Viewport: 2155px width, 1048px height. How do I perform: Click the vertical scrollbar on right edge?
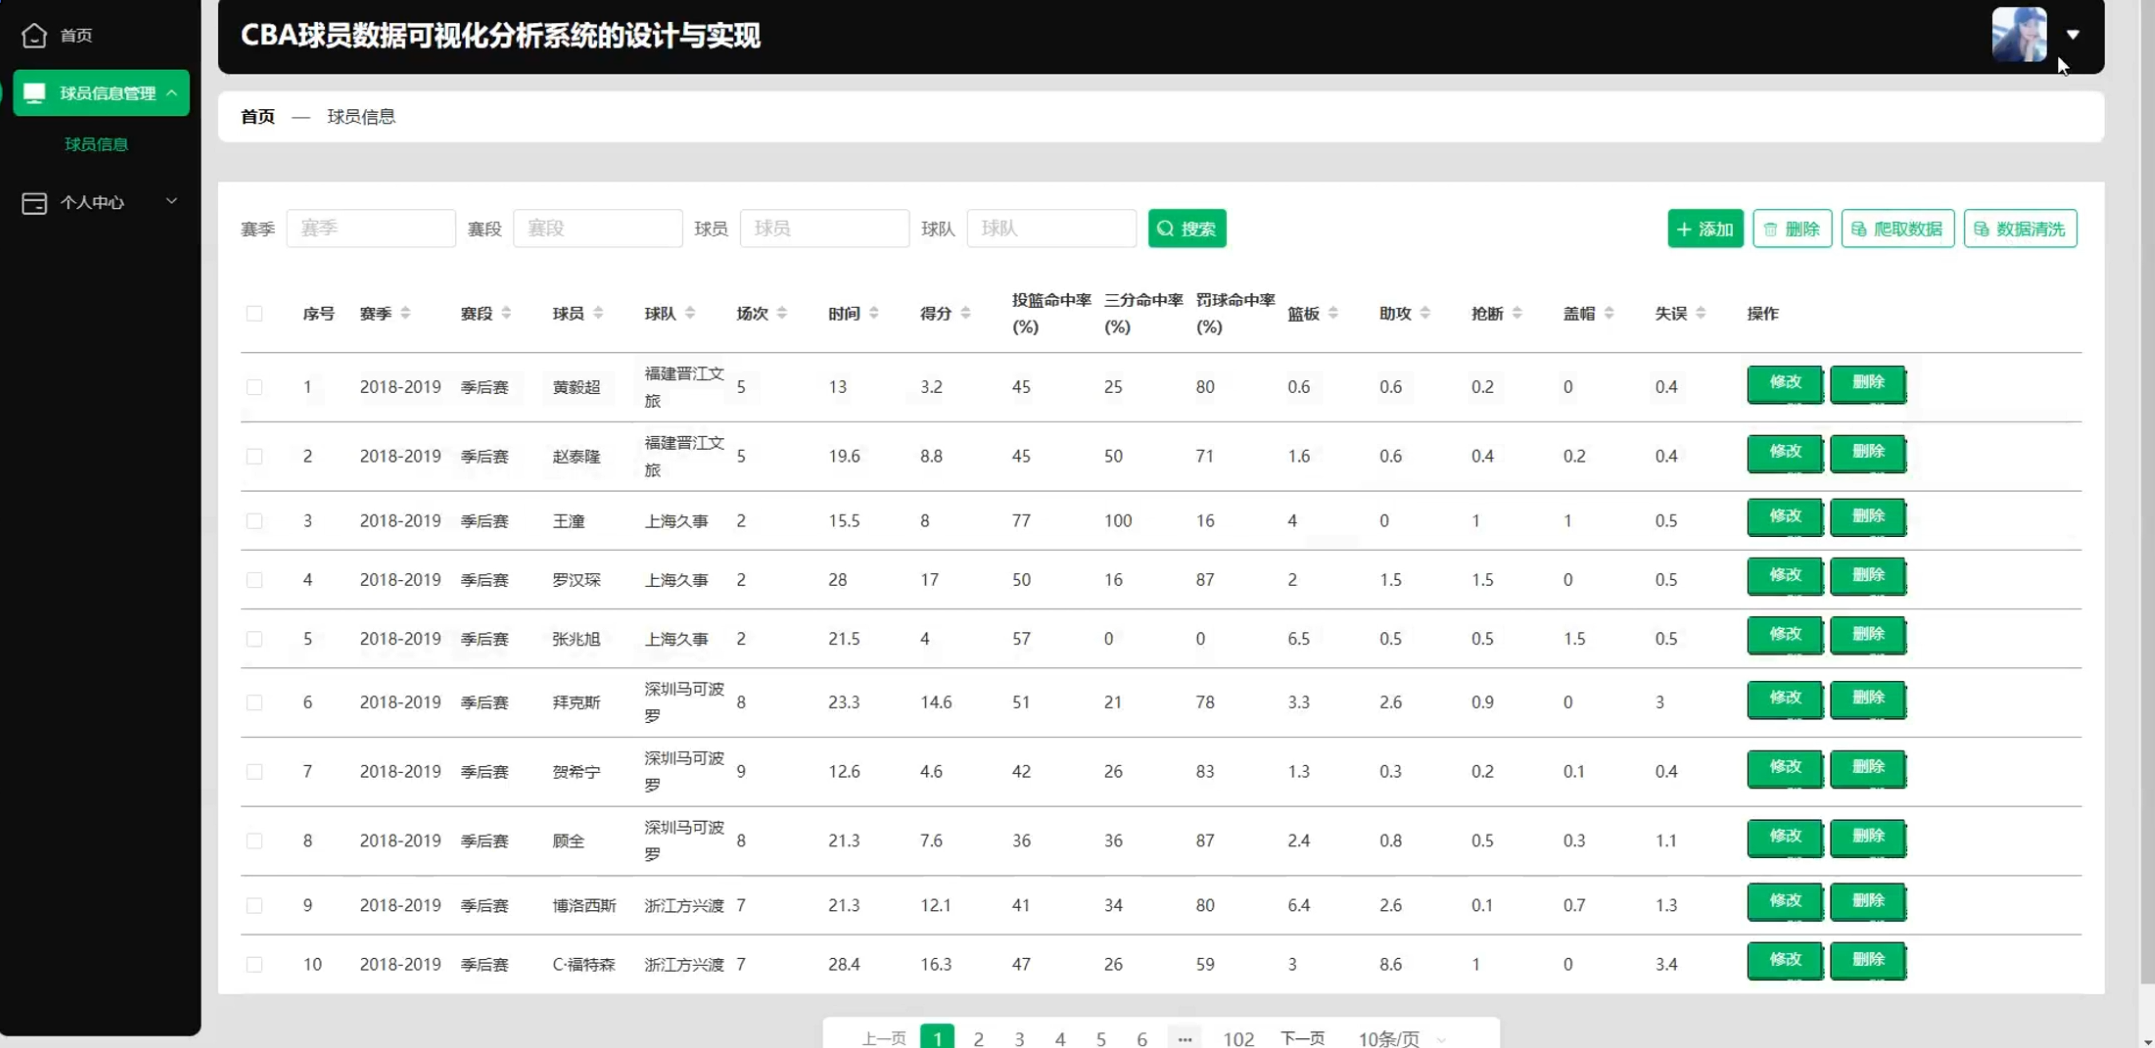point(2147,490)
